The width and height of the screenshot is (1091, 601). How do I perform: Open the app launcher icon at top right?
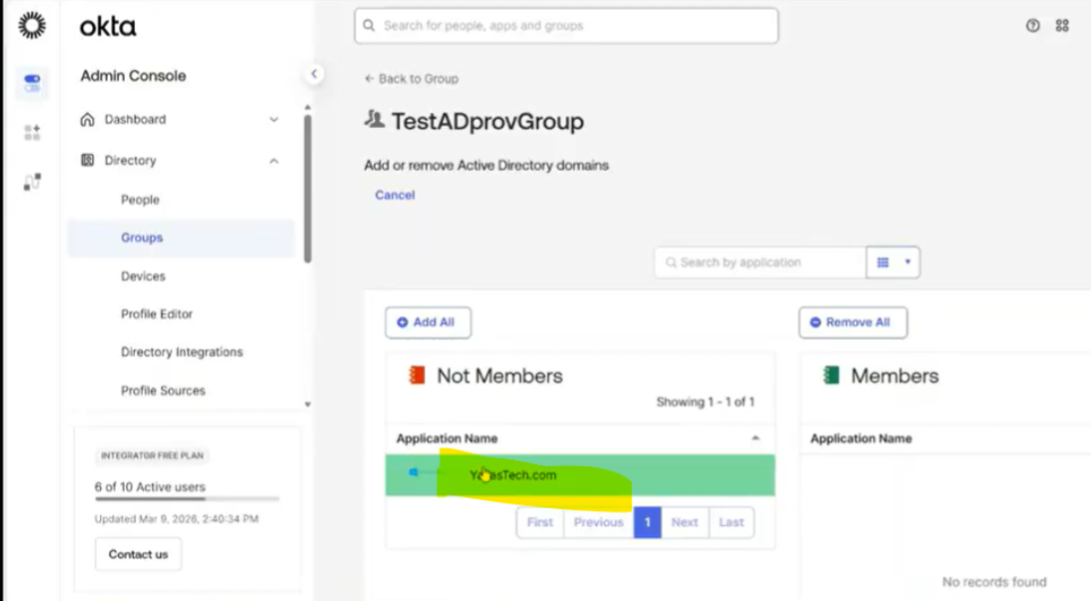pos(1062,26)
